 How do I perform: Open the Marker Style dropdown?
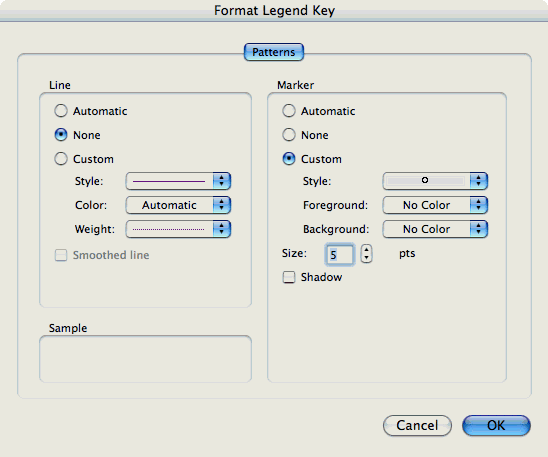pos(435,181)
